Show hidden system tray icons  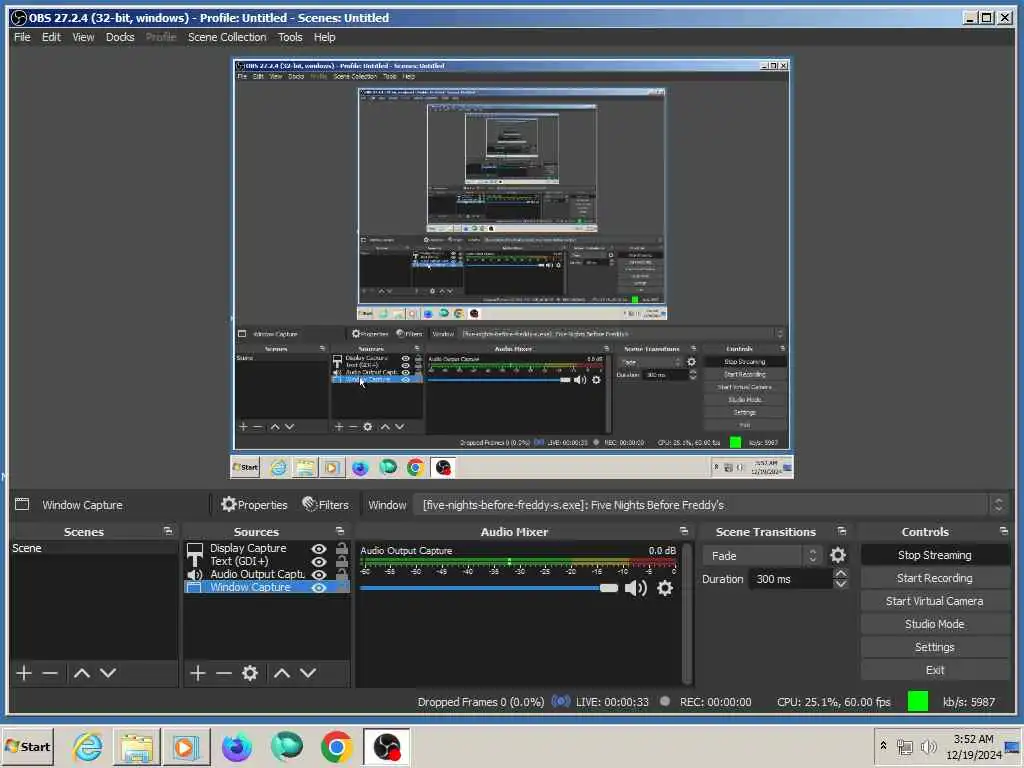884,745
